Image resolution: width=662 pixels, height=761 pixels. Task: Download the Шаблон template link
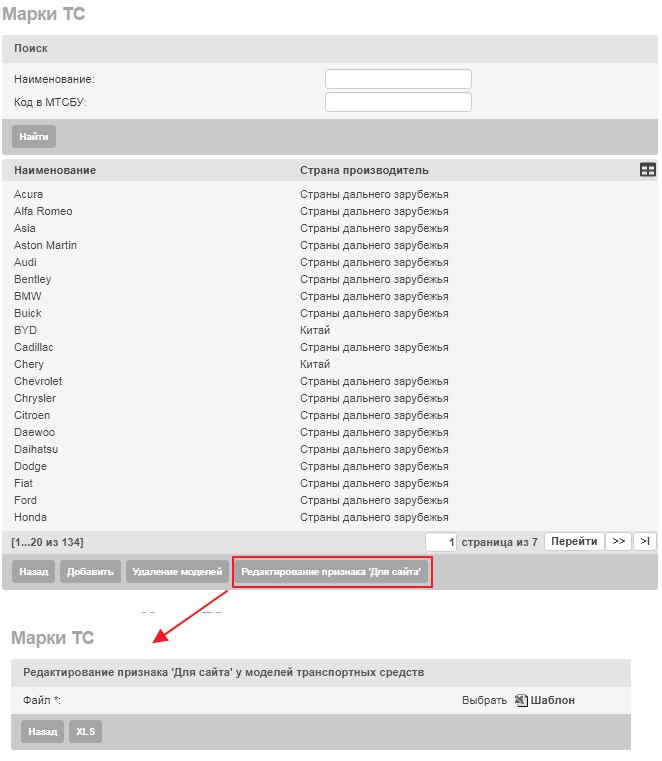click(x=552, y=700)
